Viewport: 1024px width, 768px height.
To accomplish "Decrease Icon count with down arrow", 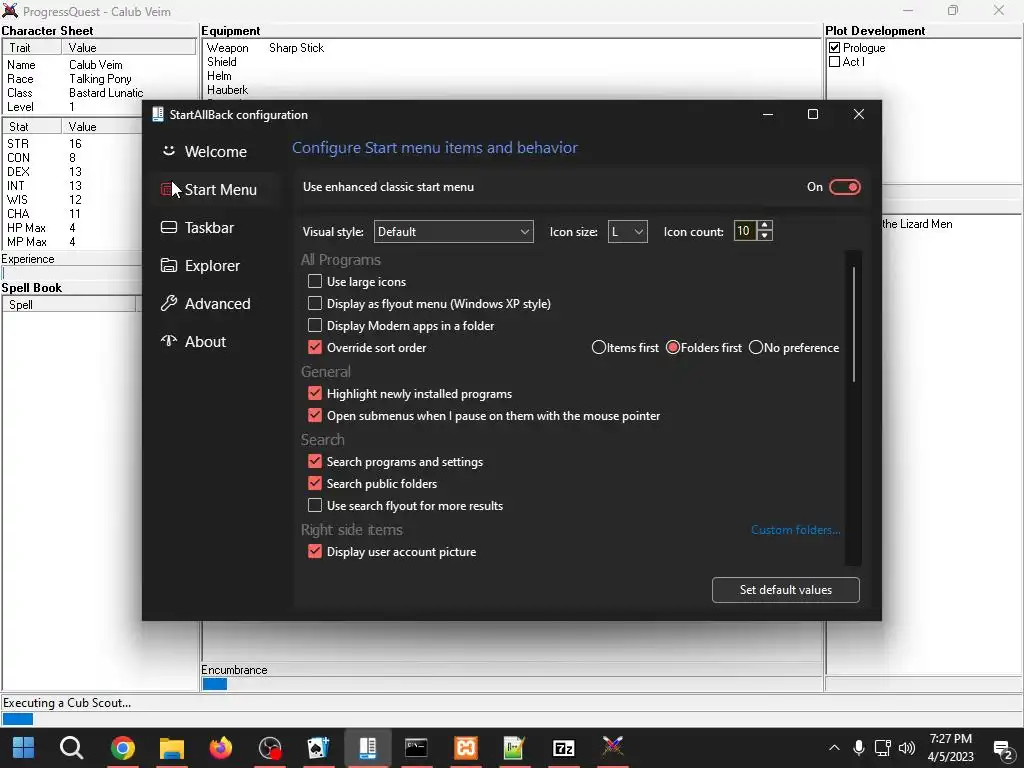I will tap(765, 236).
